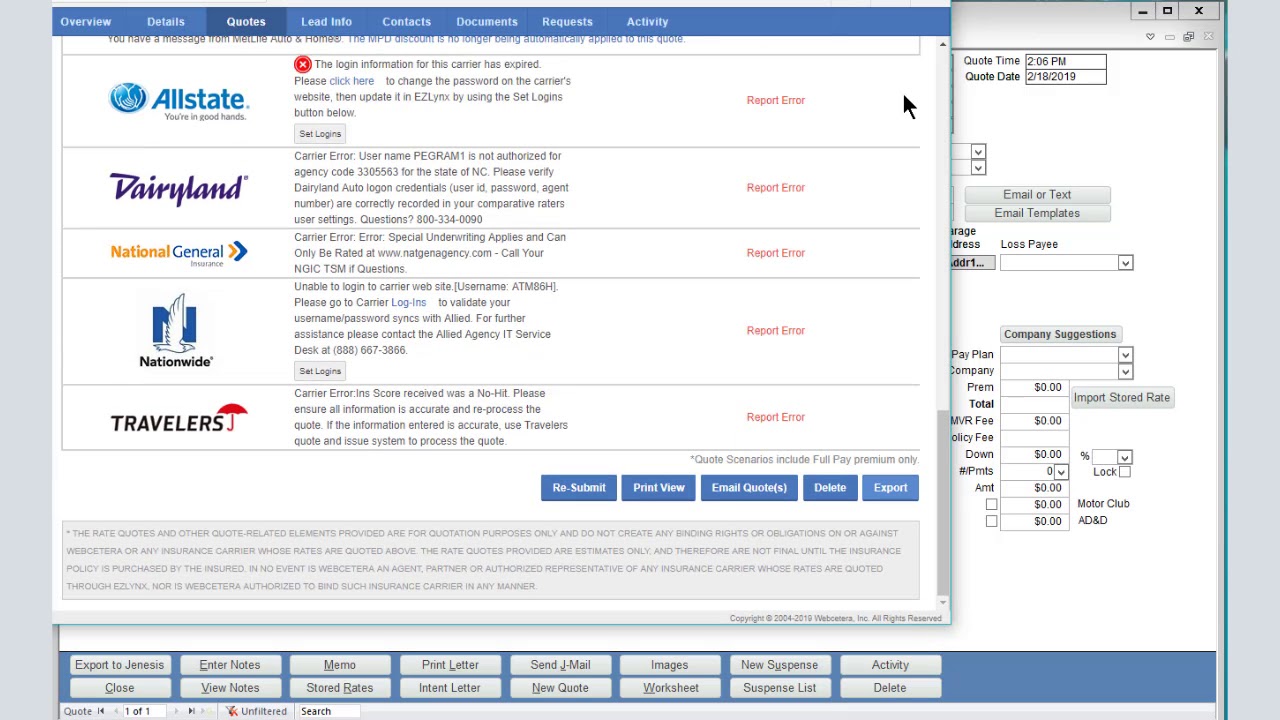The height and width of the screenshot is (720, 1280).
Task: Click Re-Submit button
Action: point(579,488)
